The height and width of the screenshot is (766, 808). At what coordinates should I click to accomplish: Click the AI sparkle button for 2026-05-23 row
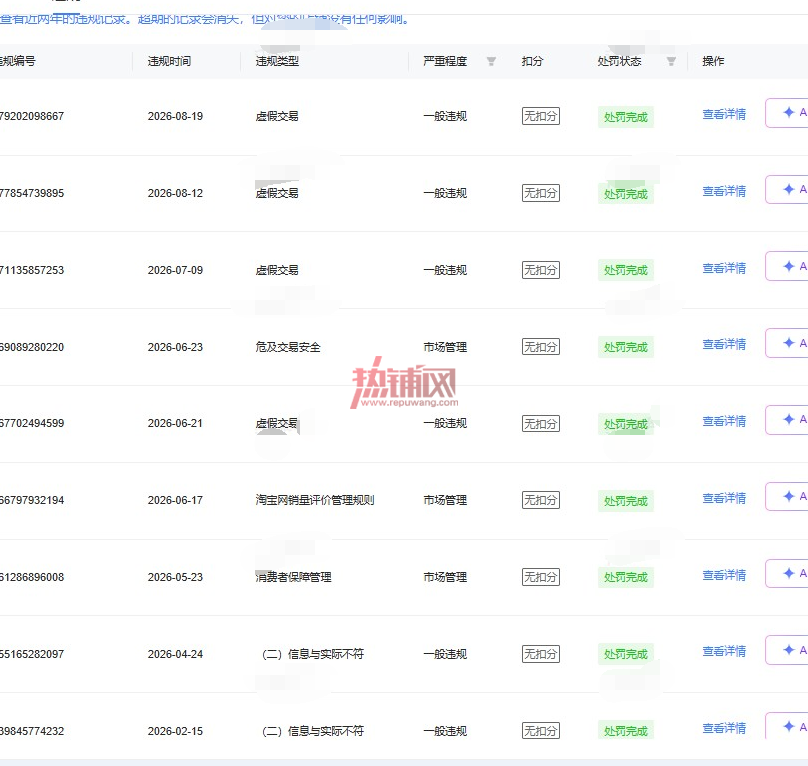point(787,573)
